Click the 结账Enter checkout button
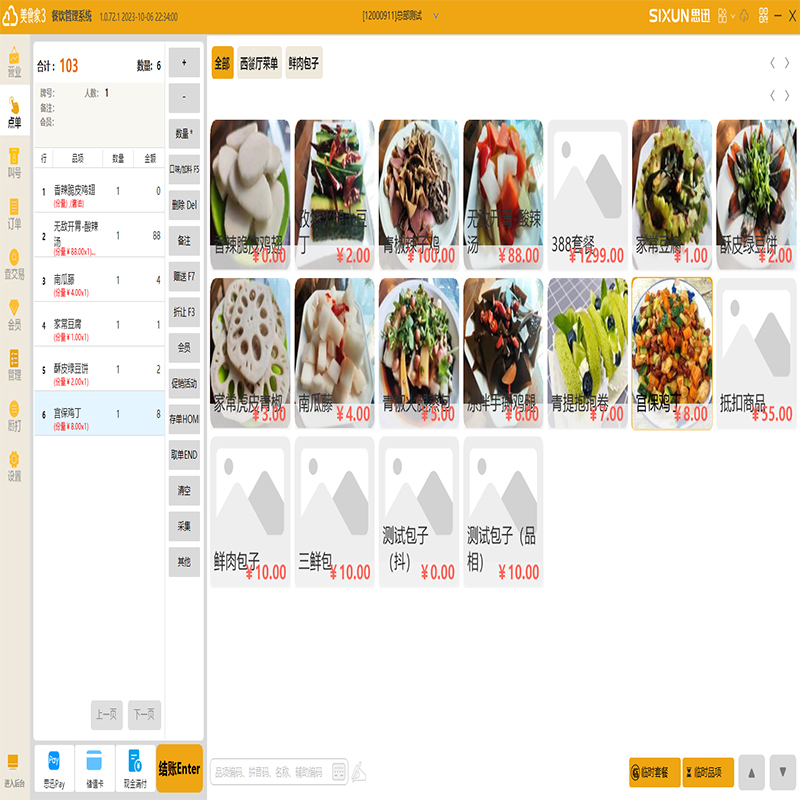 180,768
